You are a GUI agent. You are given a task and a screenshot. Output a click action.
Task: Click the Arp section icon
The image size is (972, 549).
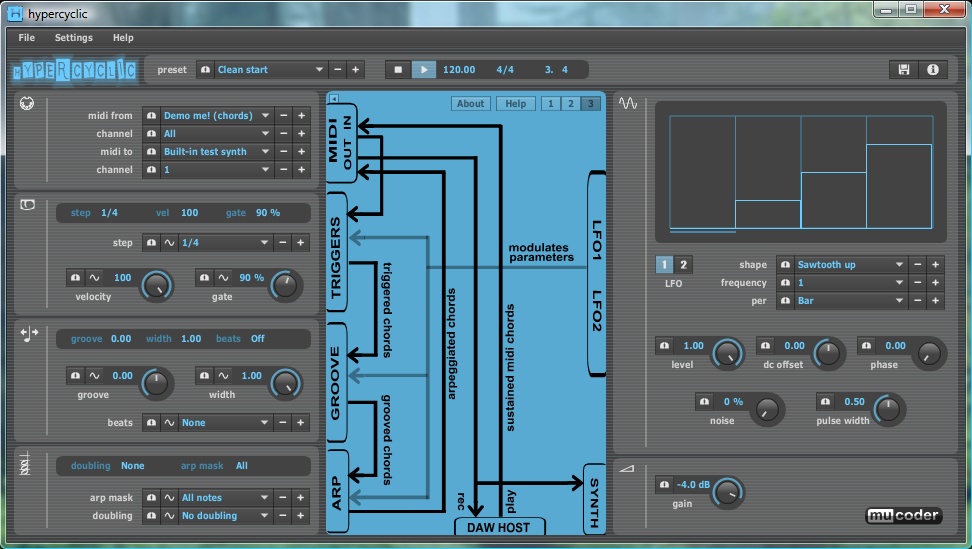[x=25, y=463]
